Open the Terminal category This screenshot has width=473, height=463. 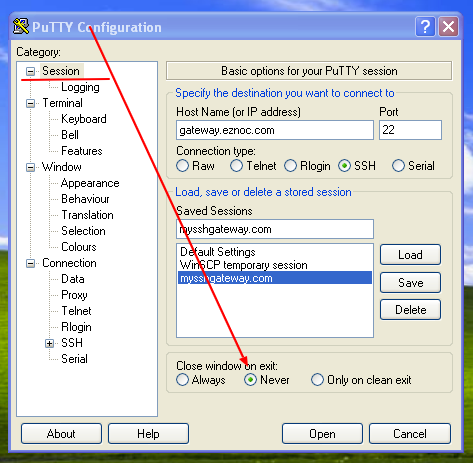pyautogui.click(x=62, y=103)
